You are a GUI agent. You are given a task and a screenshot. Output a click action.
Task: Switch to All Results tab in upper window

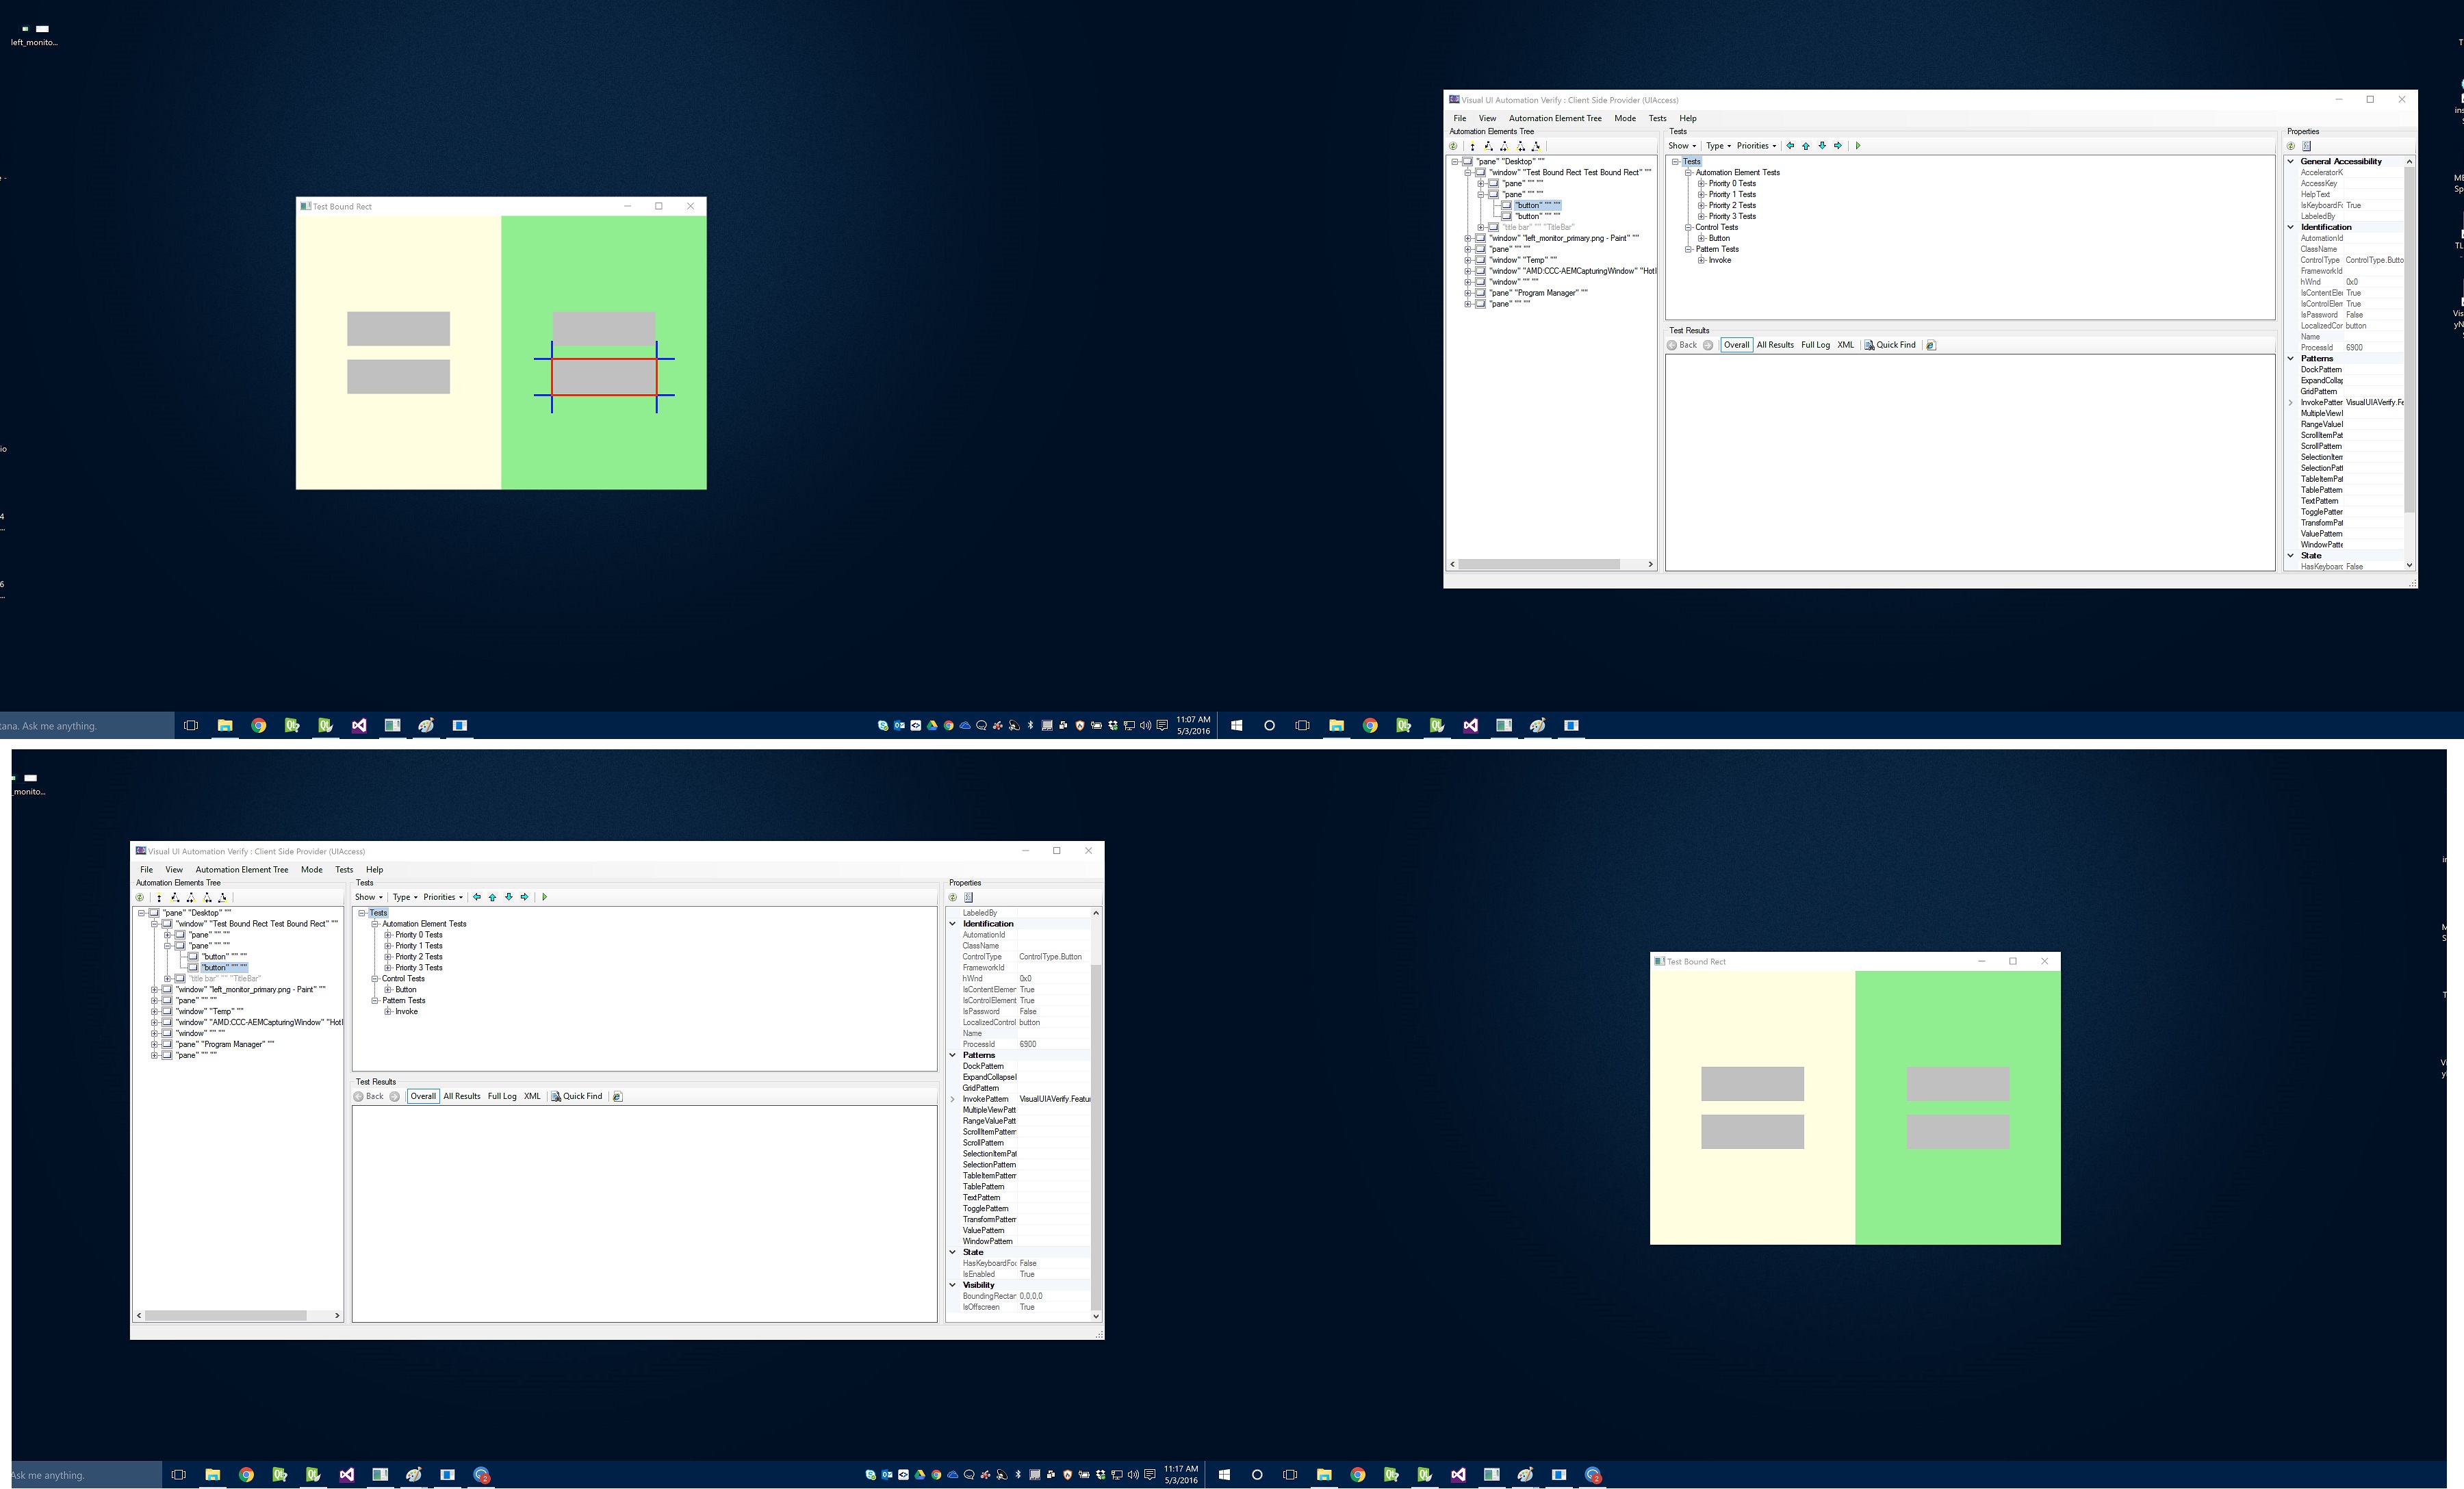point(1775,345)
